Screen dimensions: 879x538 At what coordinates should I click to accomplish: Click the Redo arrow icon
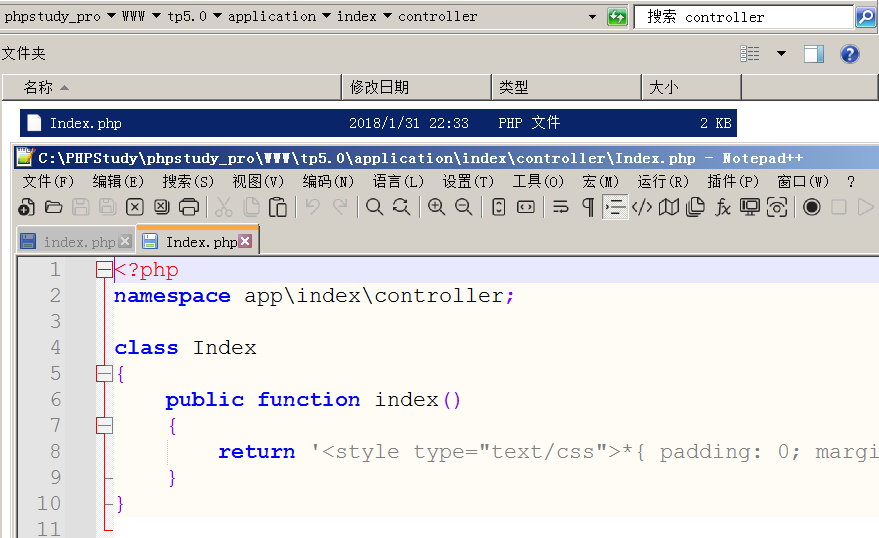click(x=340, y=207)
